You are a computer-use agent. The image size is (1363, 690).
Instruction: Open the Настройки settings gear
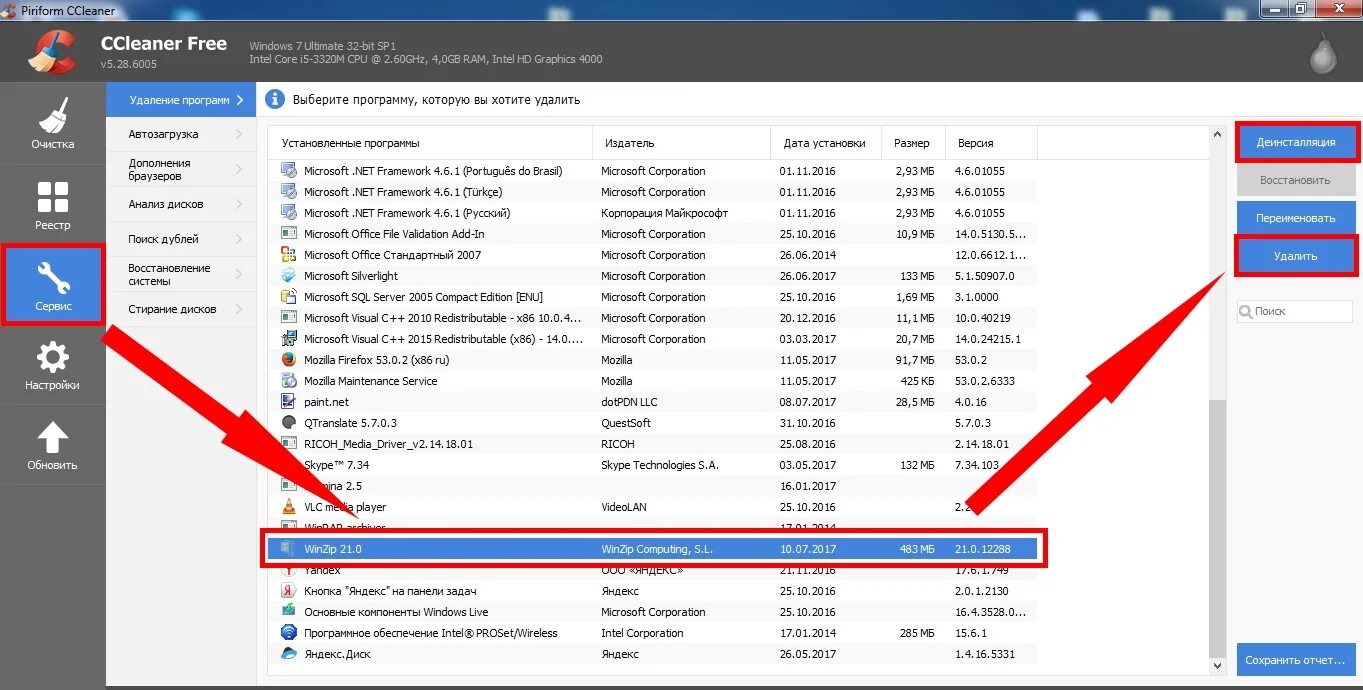52,364
